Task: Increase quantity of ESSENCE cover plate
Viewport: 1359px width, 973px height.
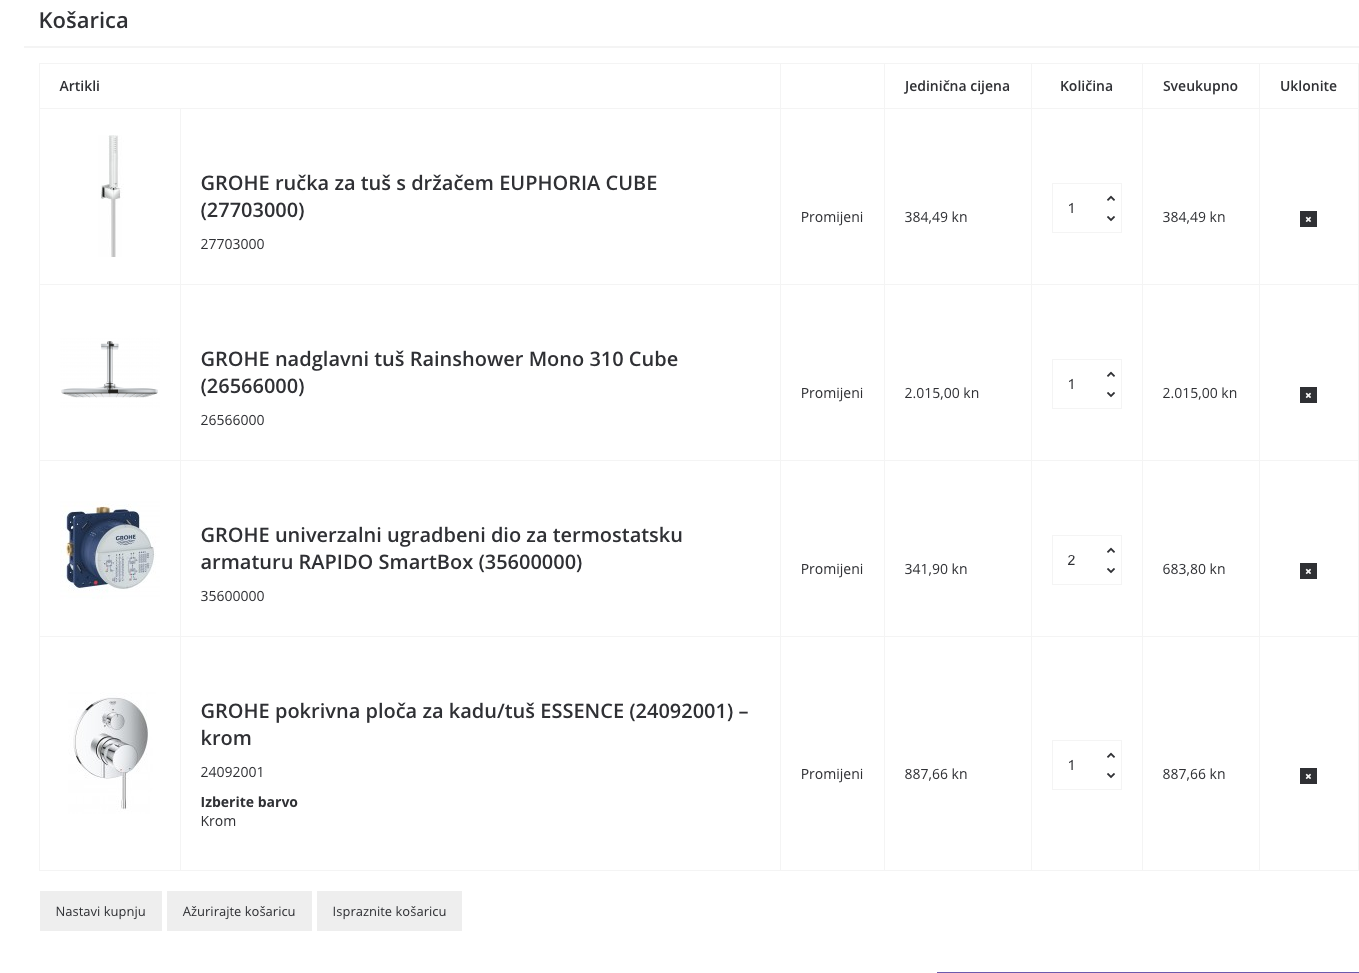Action: pos(1110,756)
